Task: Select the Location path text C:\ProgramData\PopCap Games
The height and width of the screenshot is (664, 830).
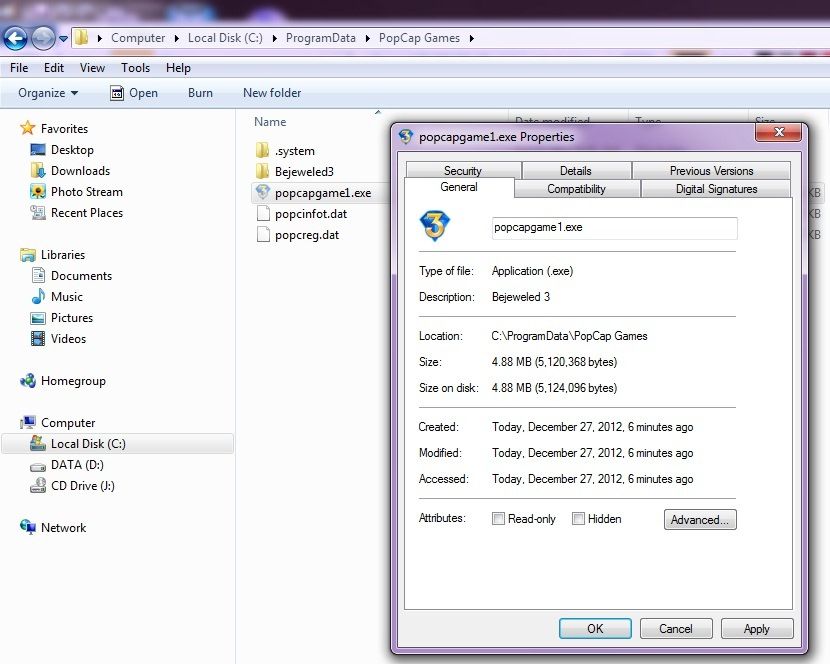Action: point(569,336)
